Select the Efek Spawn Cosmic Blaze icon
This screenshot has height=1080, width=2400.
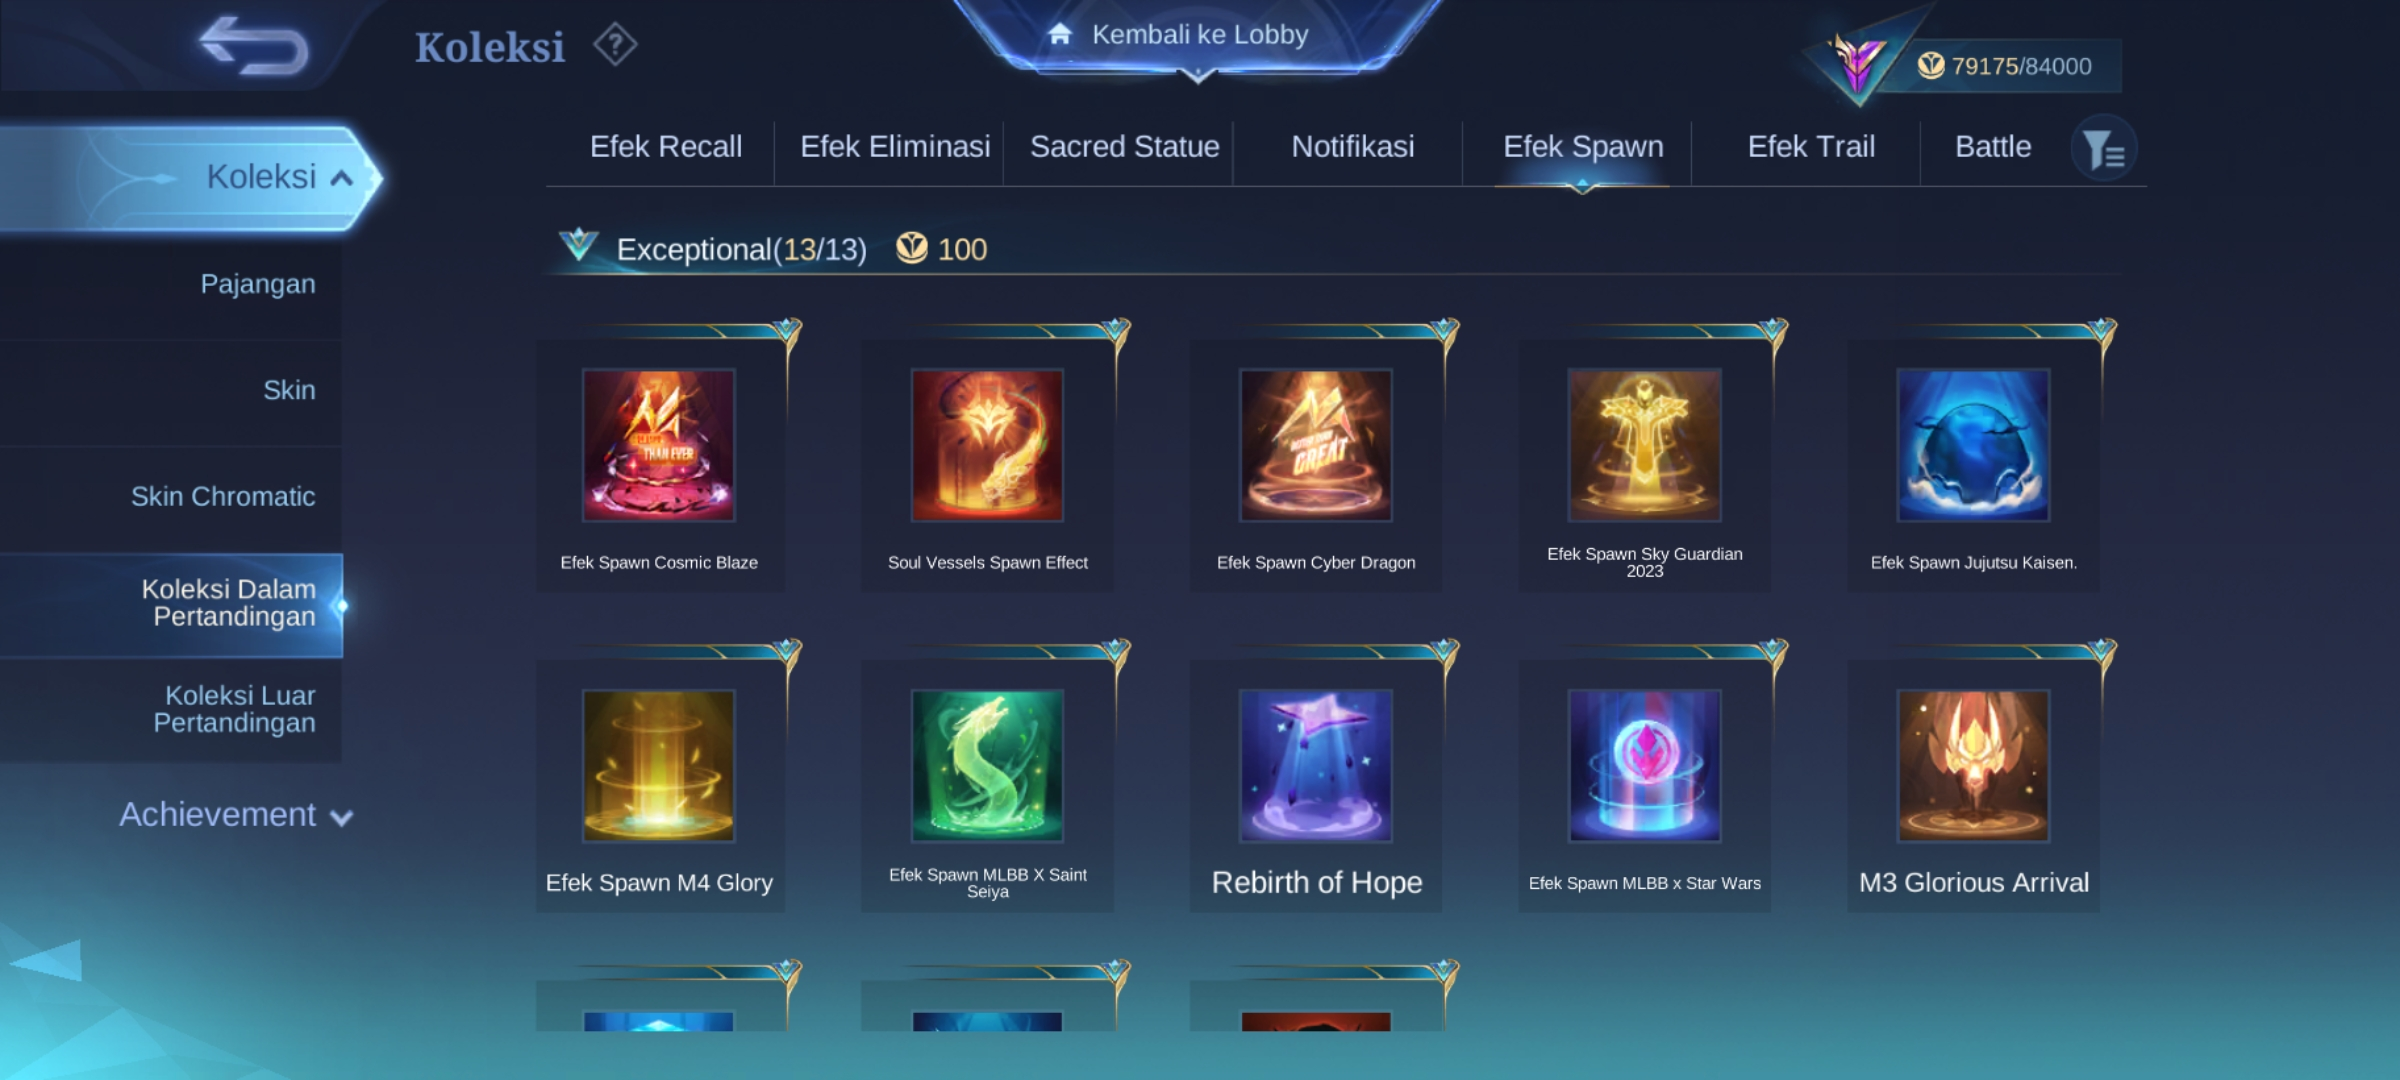(x=659, y=445)
